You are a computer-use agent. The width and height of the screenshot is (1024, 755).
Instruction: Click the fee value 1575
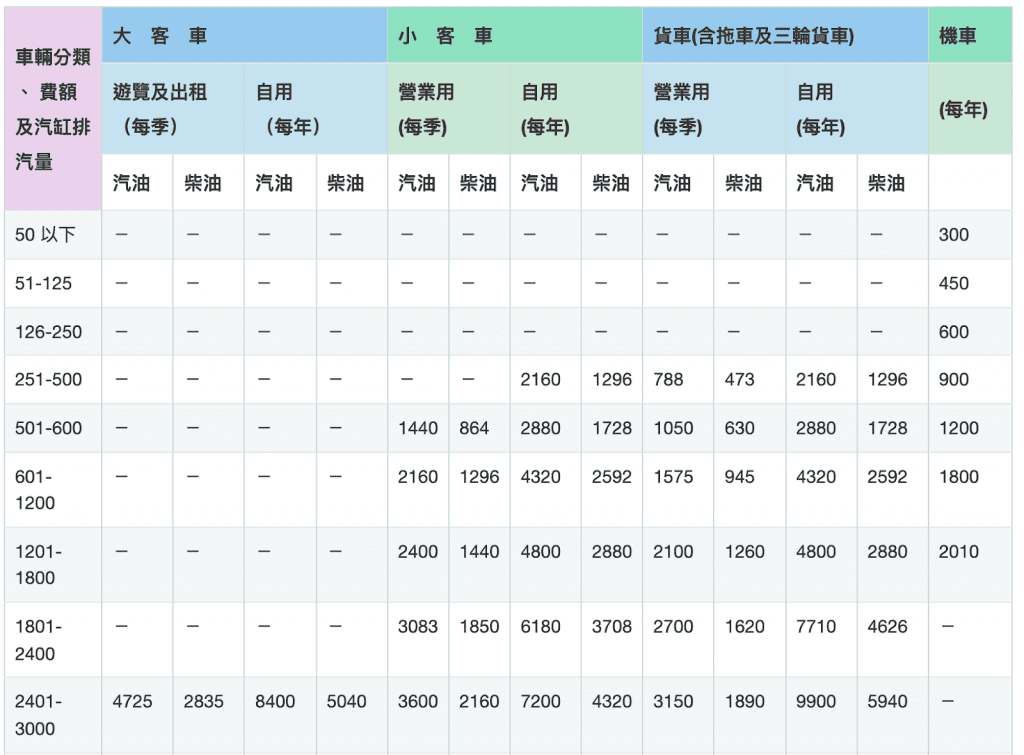[x=673, y=477]
